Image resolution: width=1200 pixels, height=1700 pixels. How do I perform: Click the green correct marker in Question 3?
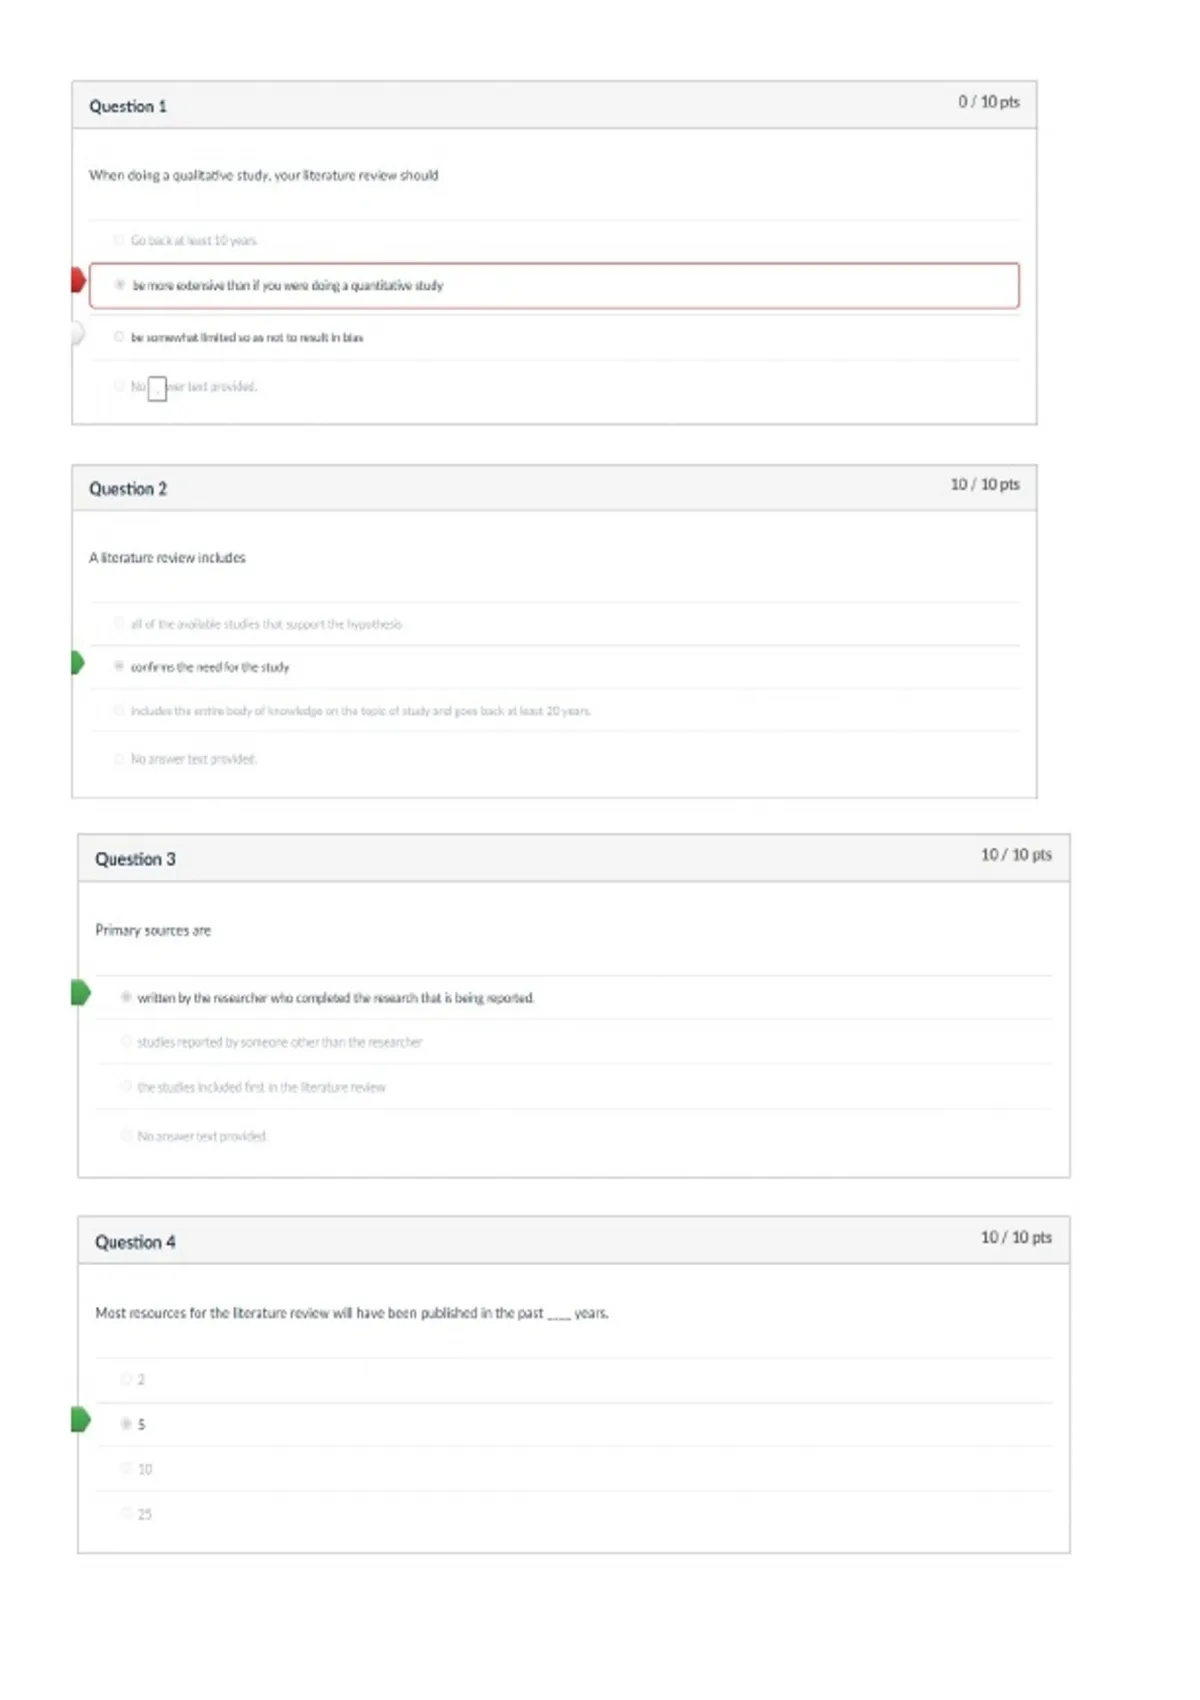81,993
